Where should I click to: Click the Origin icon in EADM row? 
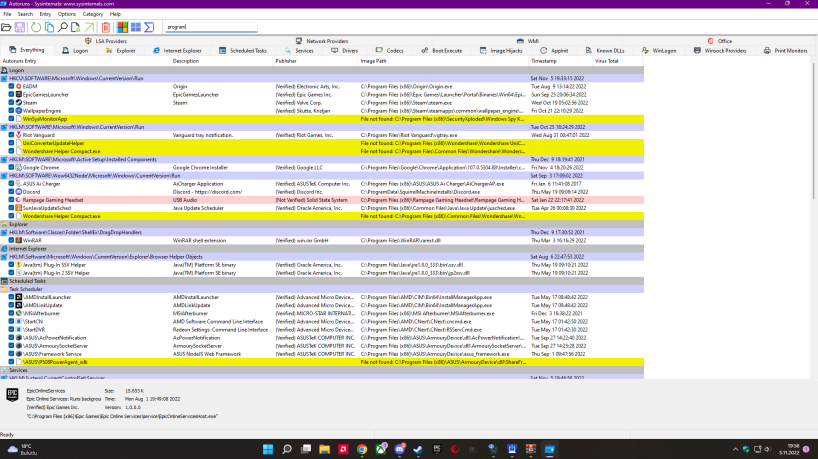pos(19,87)
